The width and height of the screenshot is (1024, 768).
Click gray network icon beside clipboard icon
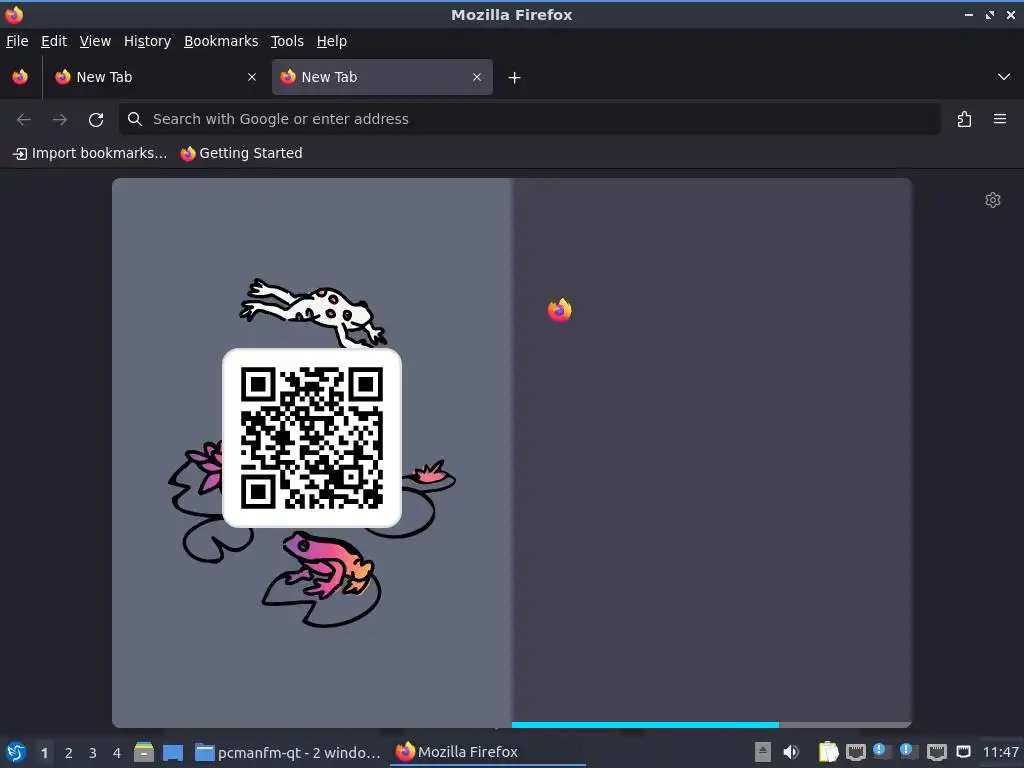click(856, 753)
